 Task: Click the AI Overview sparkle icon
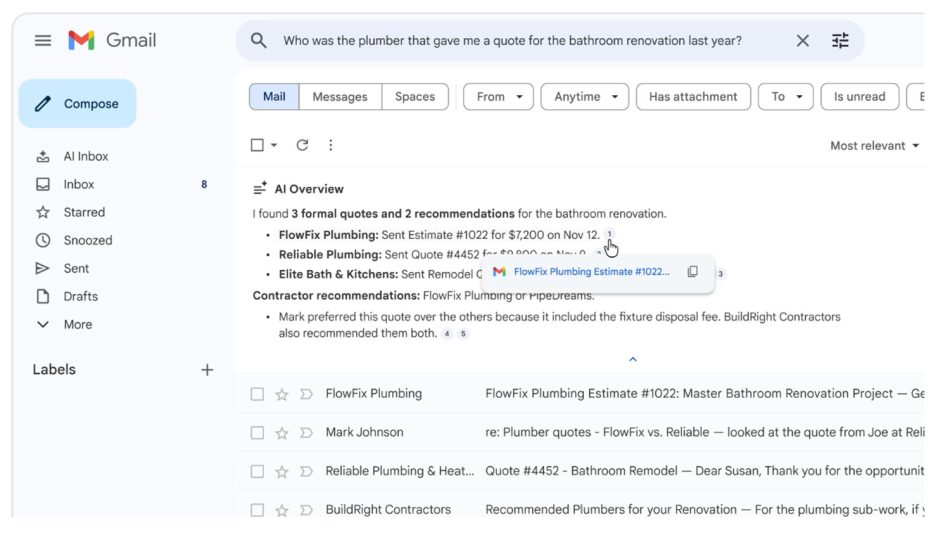point(260,188)
